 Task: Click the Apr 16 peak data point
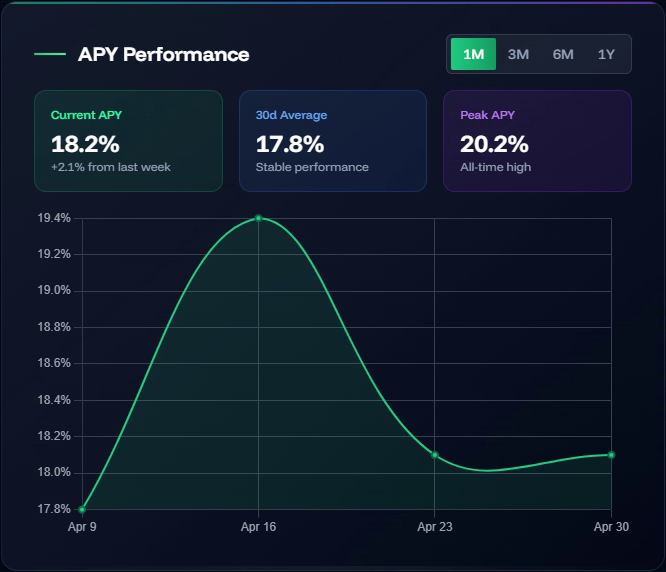point(258,218)
